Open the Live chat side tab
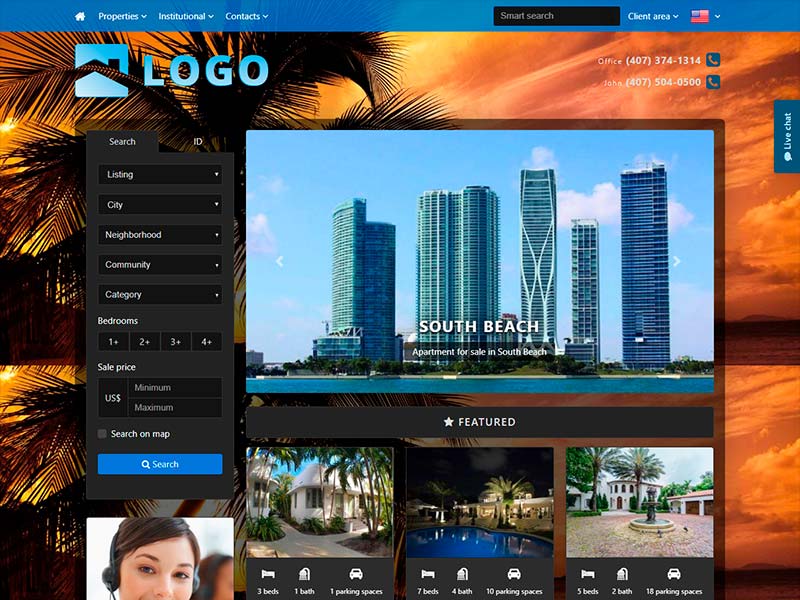The height and width of the screenshot is (600, 800). click(787, 137)
